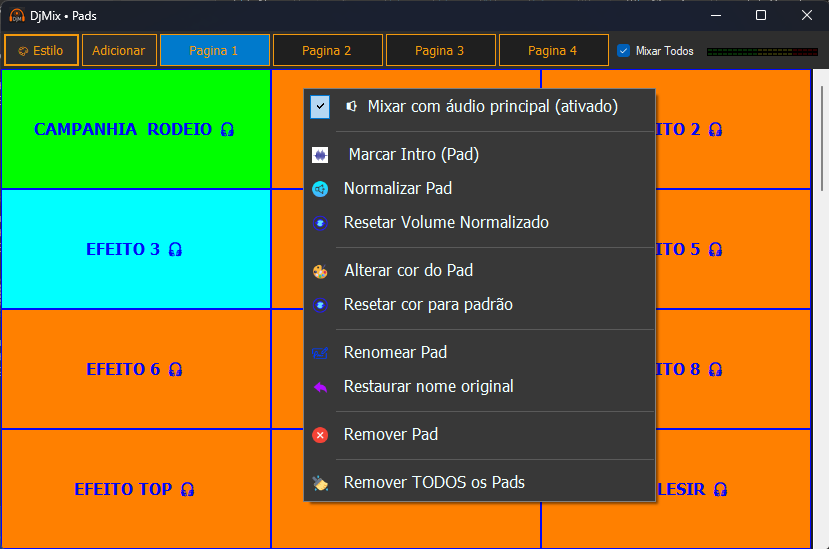Toggle the Mixar Todos checkbox
829x549 pixels.
(x=624, y=51)
